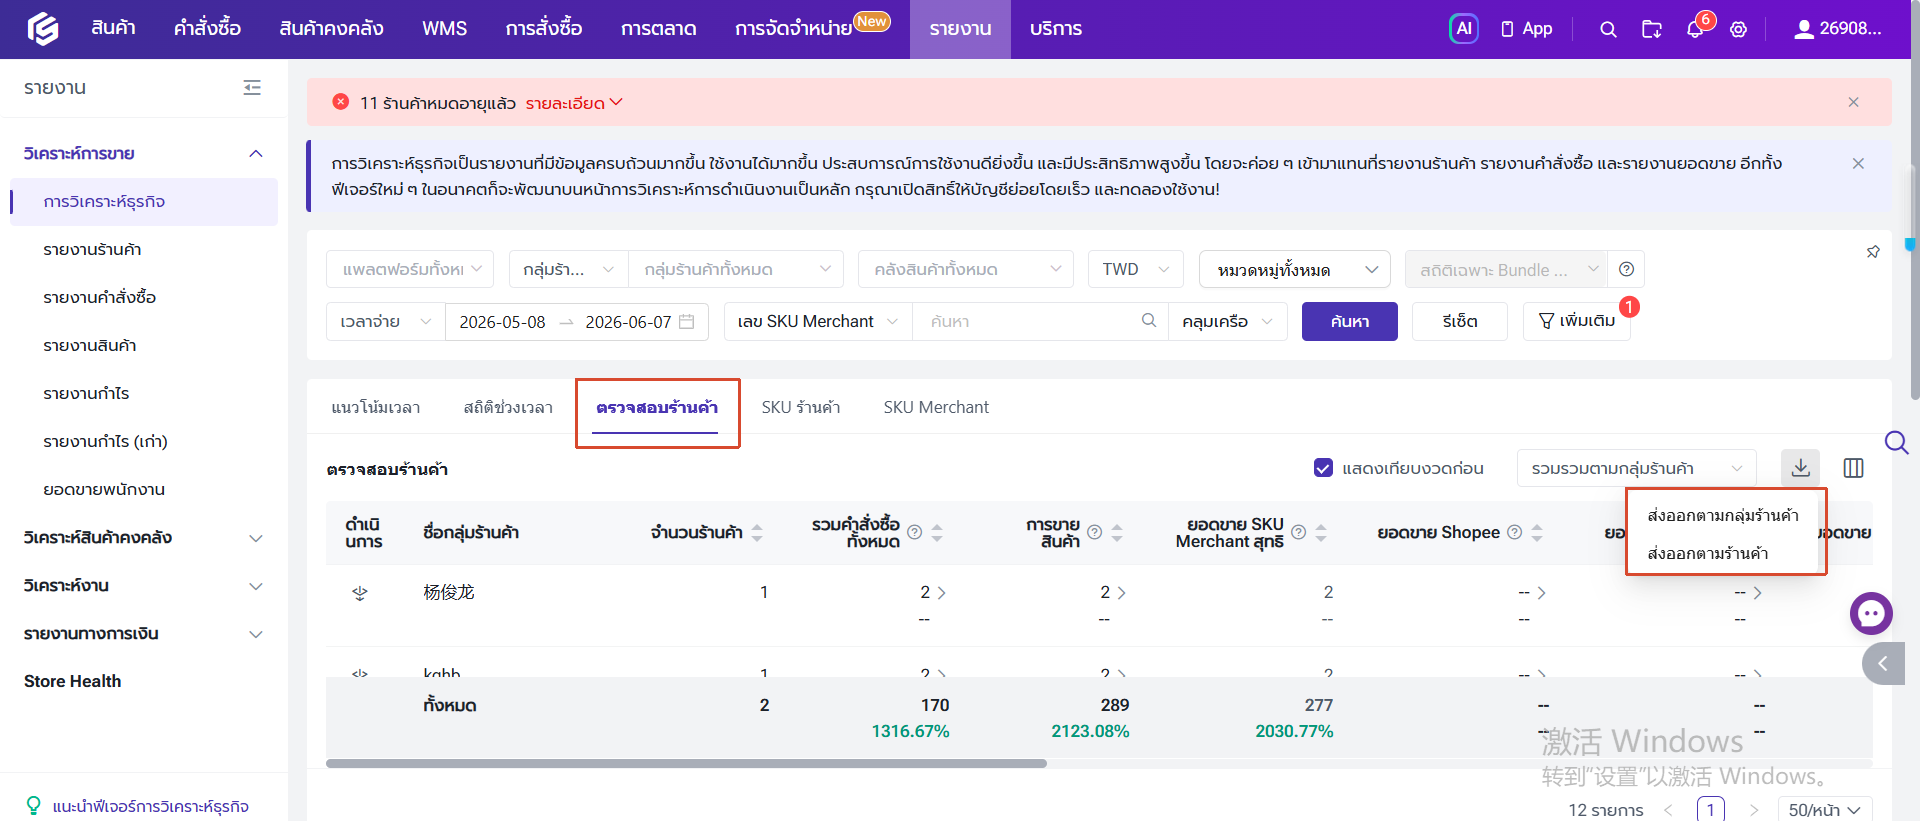Click แนะนำฟีเจอร์การวิเคราะห์ธุรกิจ link
1920x821 pixels.
pos(150,806)
